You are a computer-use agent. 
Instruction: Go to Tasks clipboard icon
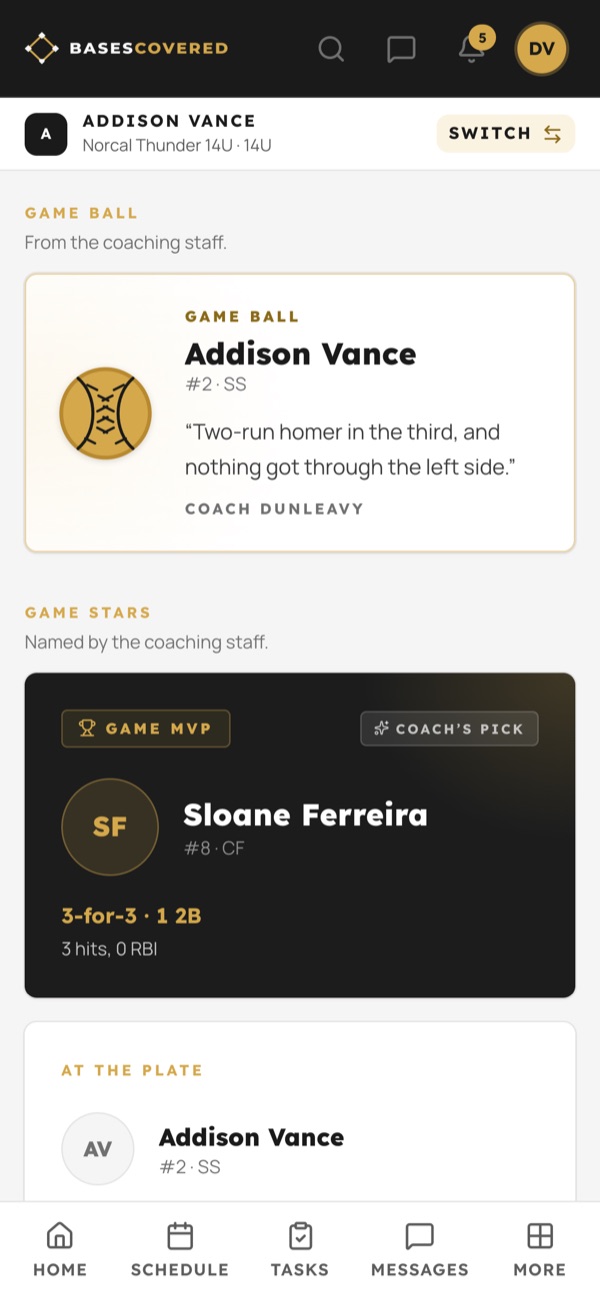click(300, 1236)
